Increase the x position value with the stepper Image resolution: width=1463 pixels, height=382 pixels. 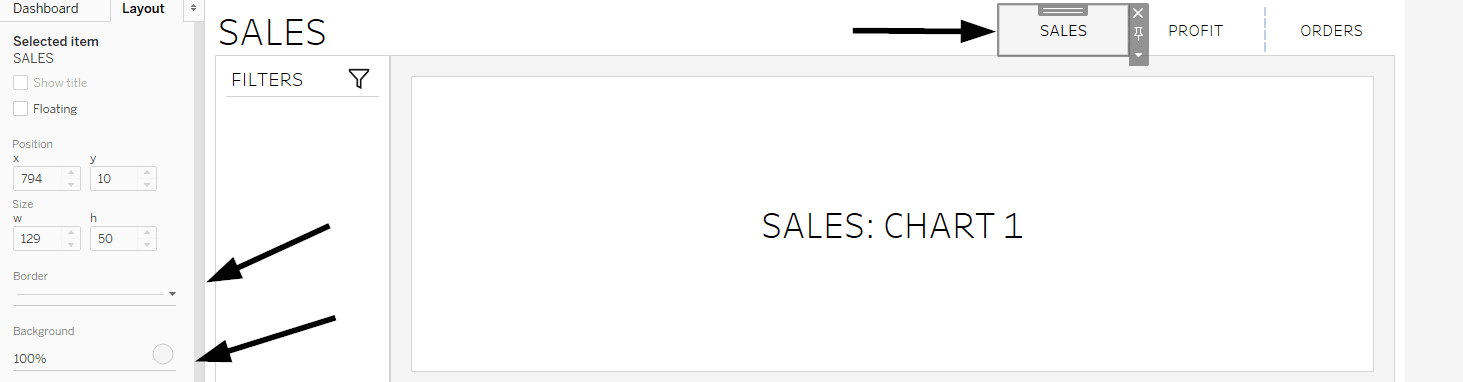(x=70, y=173)
